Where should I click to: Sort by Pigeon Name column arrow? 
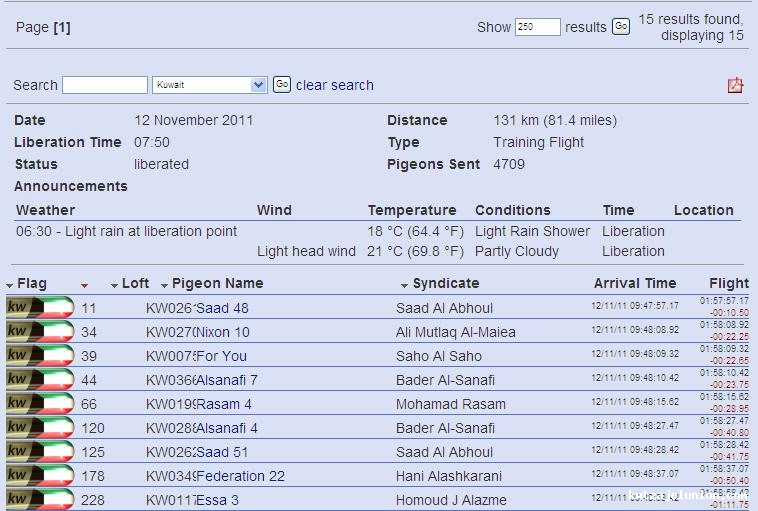(x=165, y=285)
